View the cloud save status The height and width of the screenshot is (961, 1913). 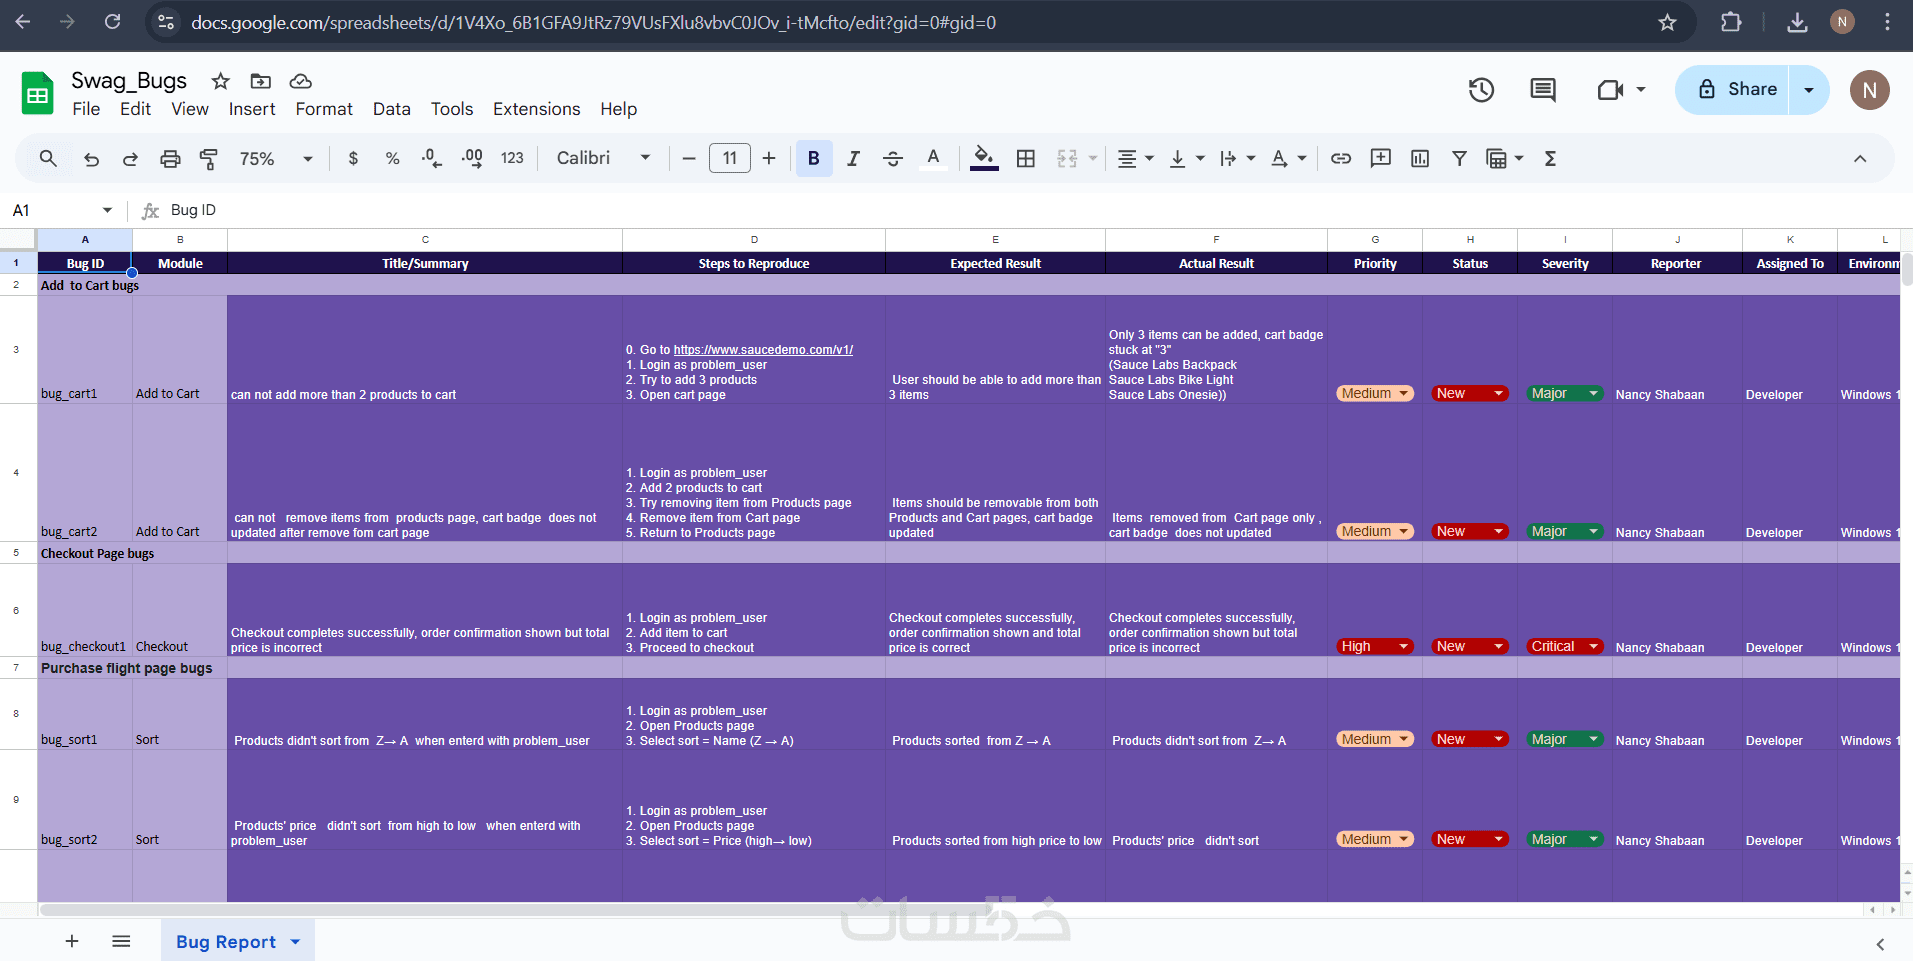click(x=301, y=81)
